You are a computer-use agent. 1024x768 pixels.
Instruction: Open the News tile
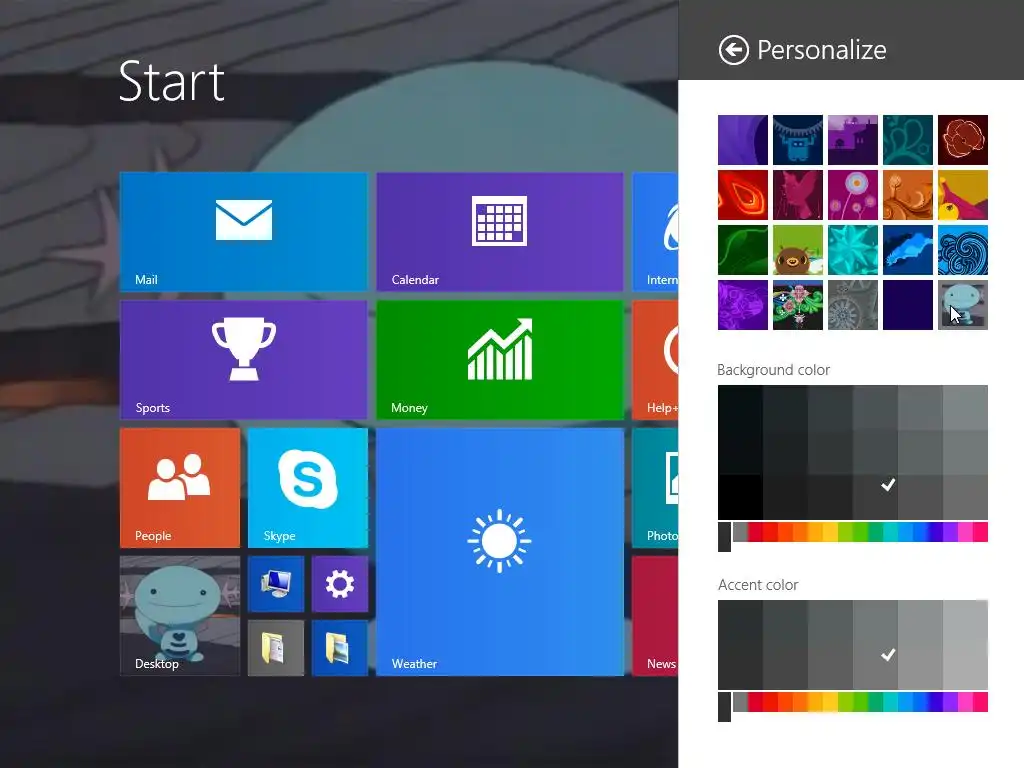(x=655, y=615)
